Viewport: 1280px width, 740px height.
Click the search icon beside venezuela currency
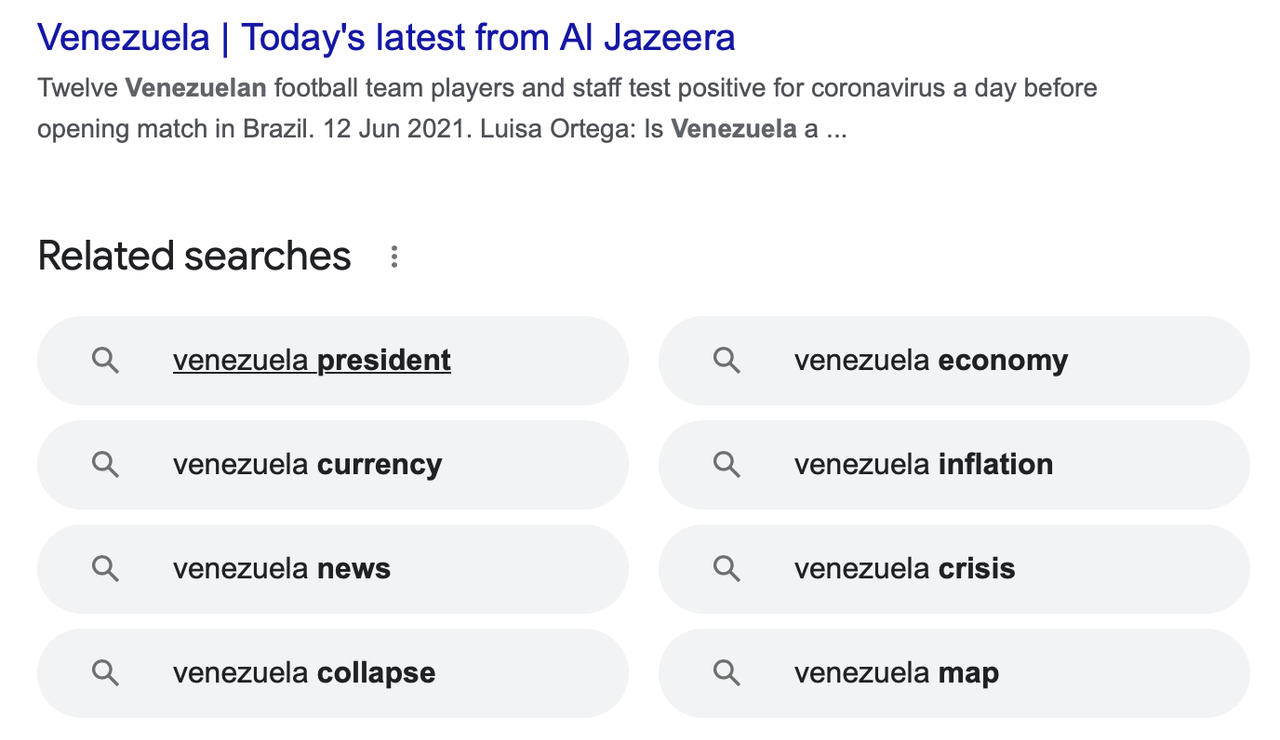106,465
